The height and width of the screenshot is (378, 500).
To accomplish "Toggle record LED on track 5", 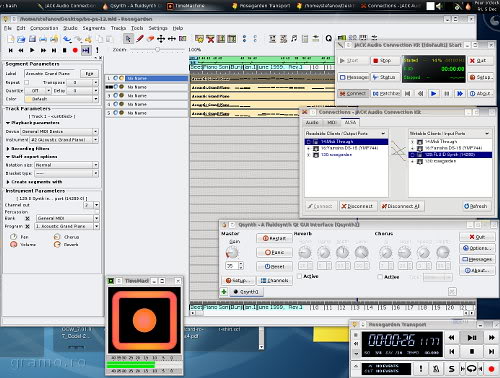I will coord(121,113).
